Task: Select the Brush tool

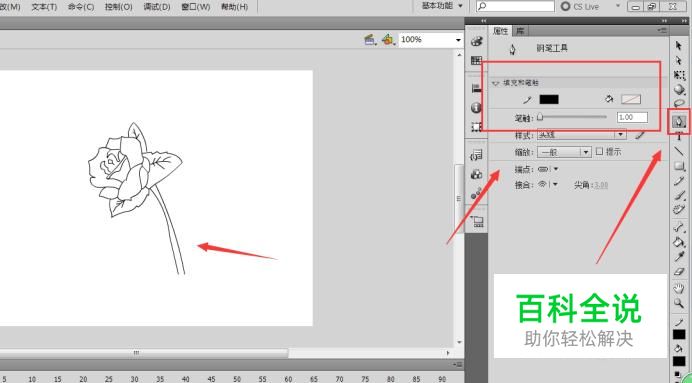Action: (x=679, y=195)
